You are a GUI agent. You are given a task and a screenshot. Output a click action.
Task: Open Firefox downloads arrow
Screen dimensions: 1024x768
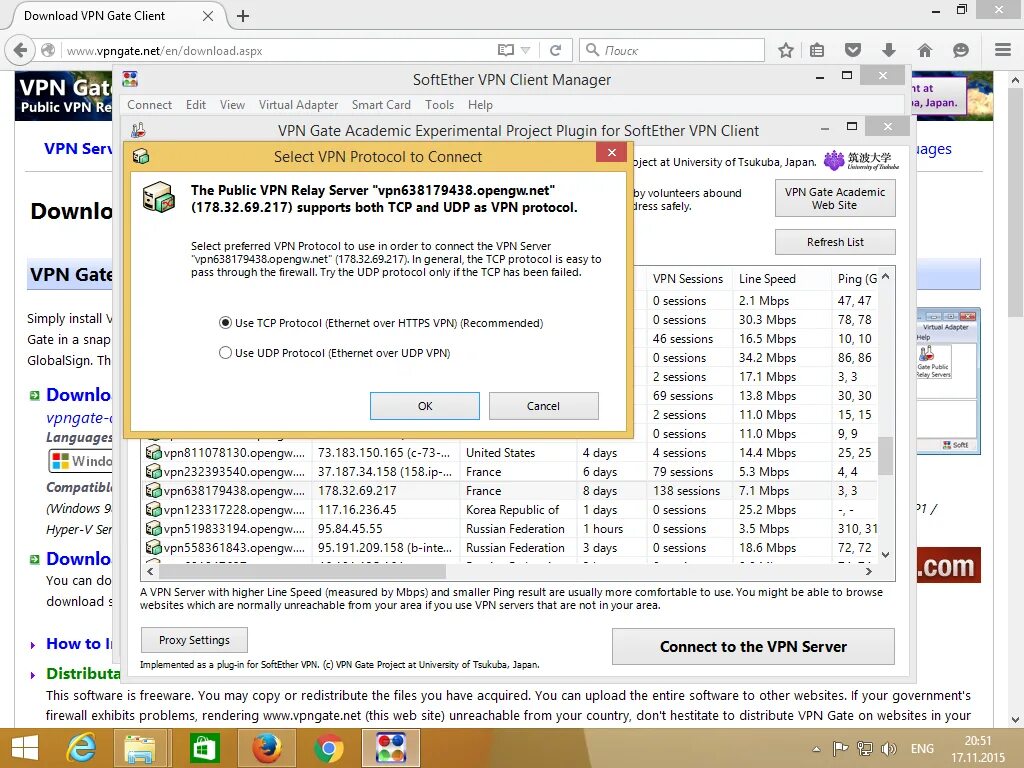coord(889,50)
